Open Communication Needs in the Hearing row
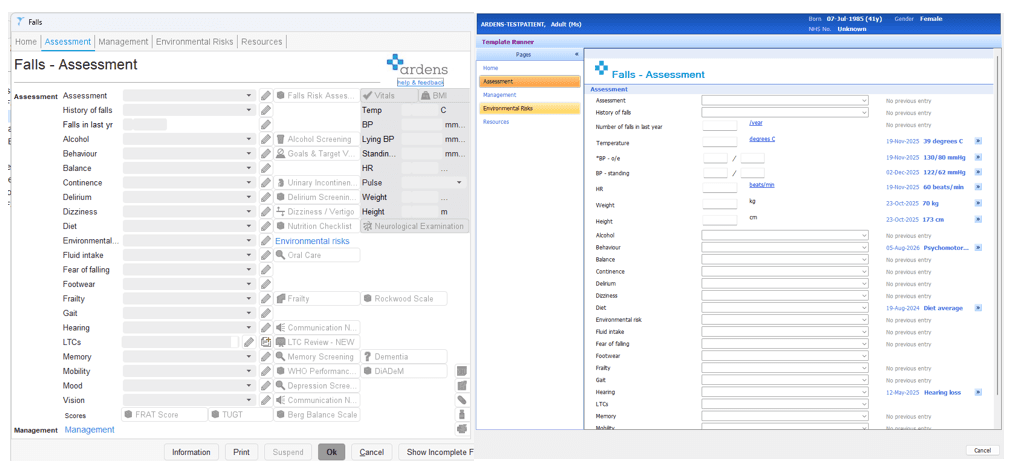This screenshot has height=471, width=1013. 317,328
